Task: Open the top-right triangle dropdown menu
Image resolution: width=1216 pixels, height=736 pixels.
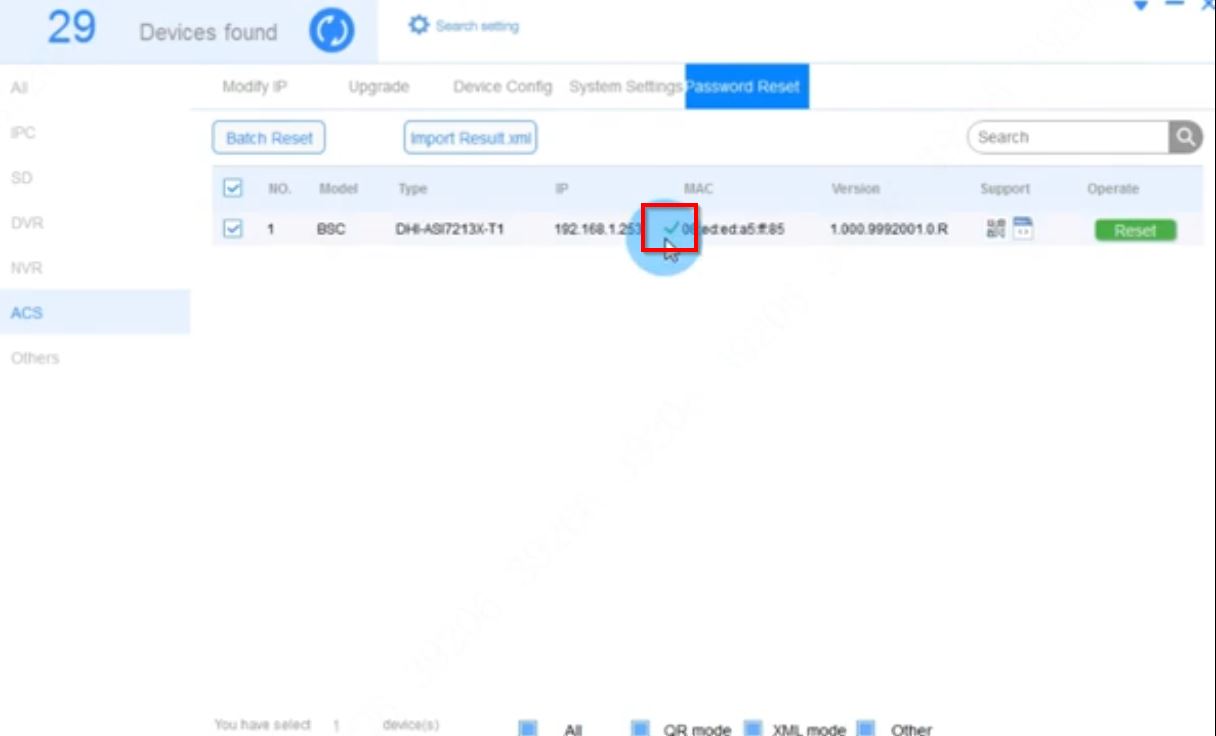Action: (x=1141, y=5)
